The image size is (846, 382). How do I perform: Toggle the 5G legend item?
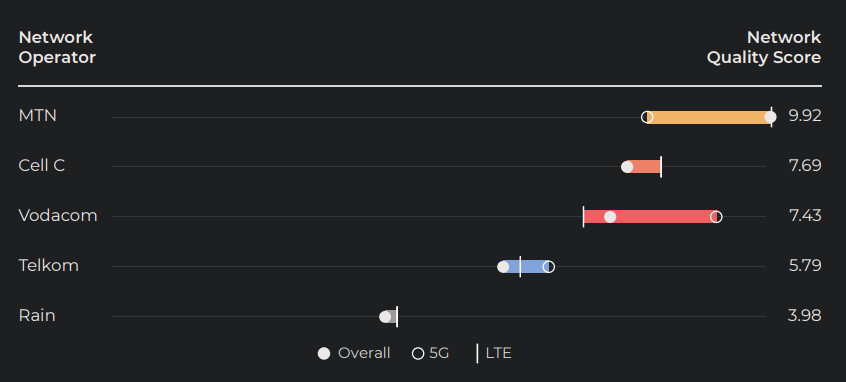coord(431,353)
